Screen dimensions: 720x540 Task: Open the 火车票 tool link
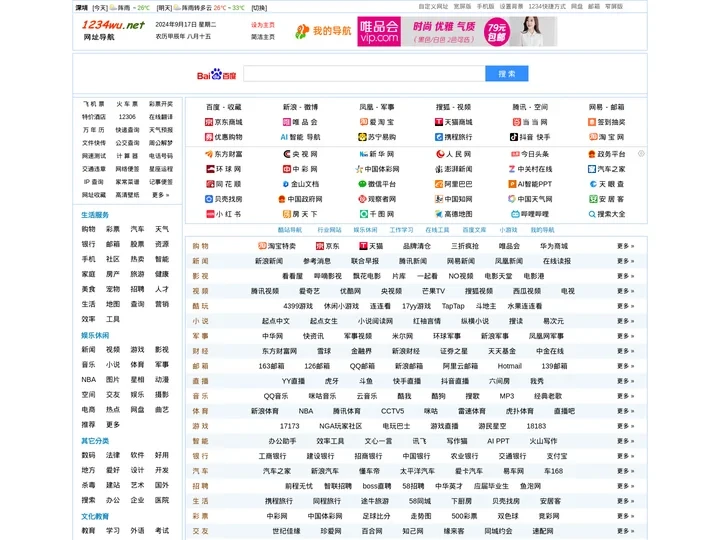coord(127,104)
